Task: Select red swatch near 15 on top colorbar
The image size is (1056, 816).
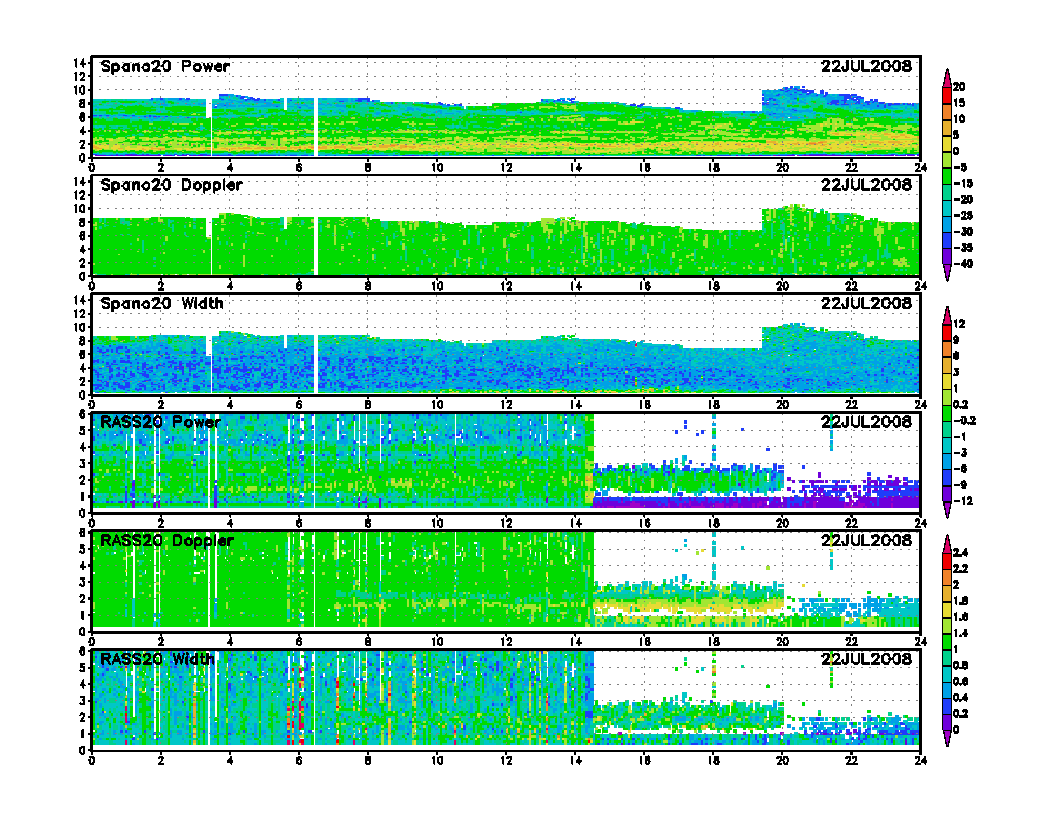Action: pyautogui.click(x=947, y=95)
